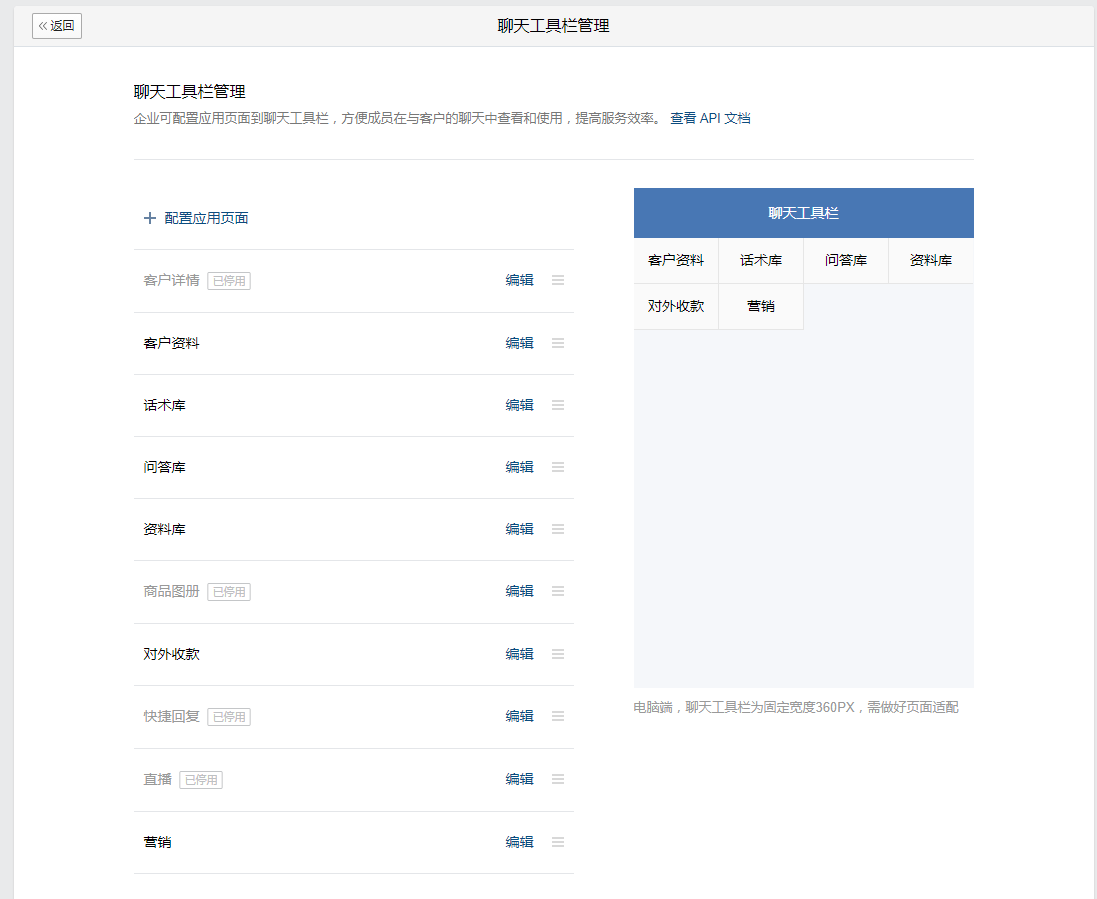Click the drag handle icon for 客户资料
Screen dimensions: 1097x899
point(558,343)
